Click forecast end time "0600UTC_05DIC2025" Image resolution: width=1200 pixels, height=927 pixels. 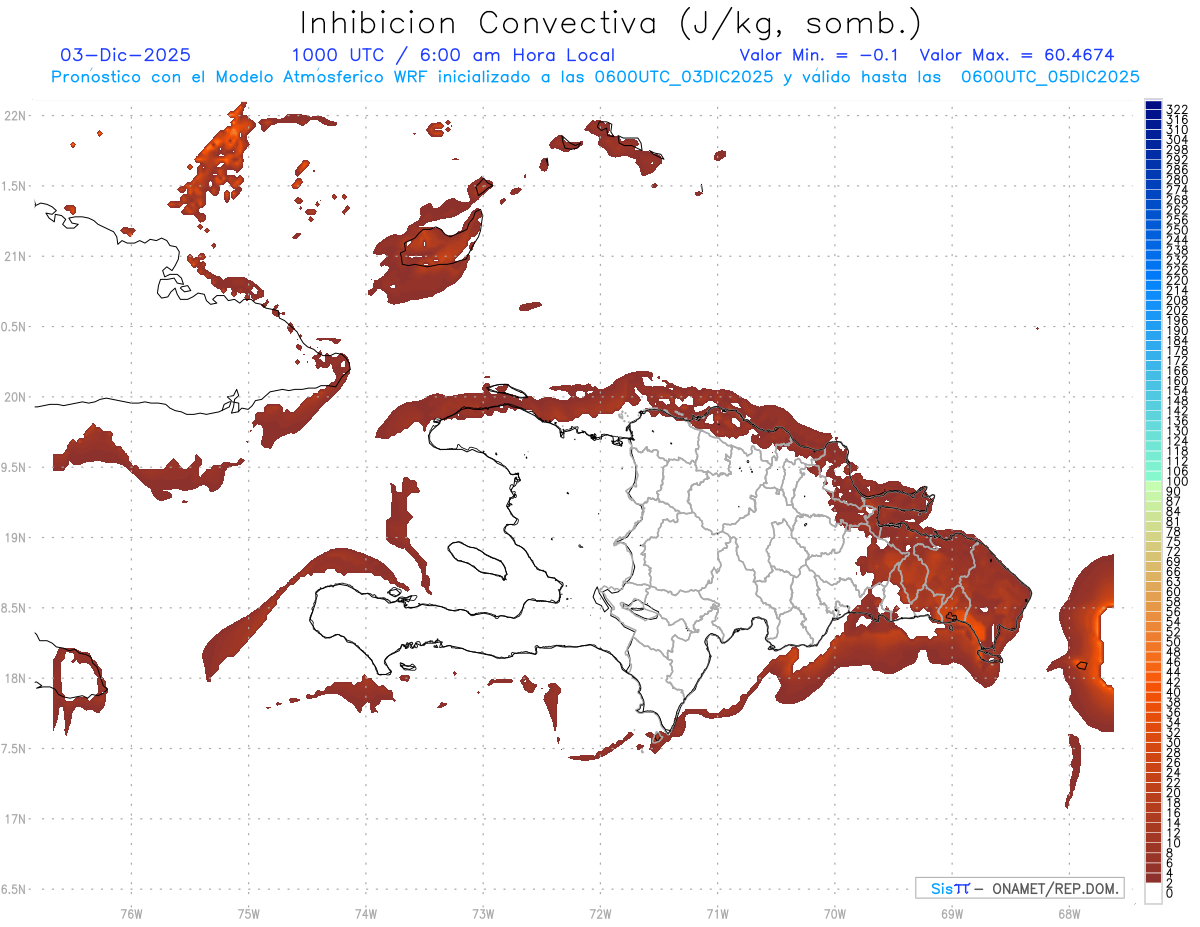click(x=1050, y=77)
